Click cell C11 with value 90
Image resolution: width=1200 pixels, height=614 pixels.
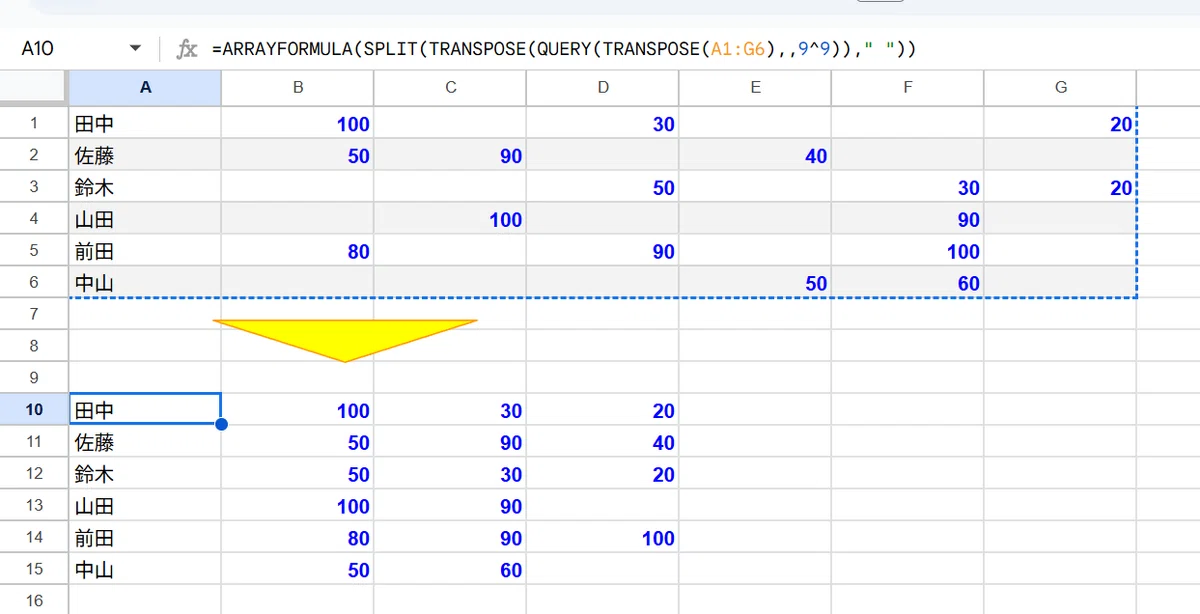pyautogui.click(x=450, y=442)
